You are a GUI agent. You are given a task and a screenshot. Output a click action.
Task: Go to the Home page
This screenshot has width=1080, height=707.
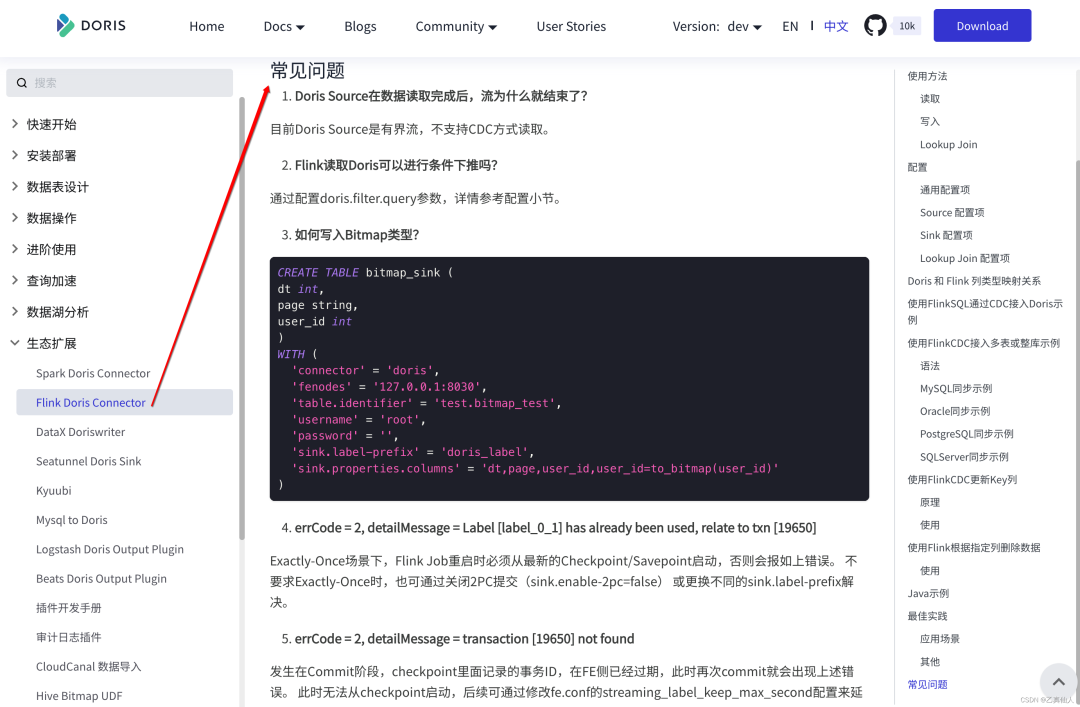(207, 26)
